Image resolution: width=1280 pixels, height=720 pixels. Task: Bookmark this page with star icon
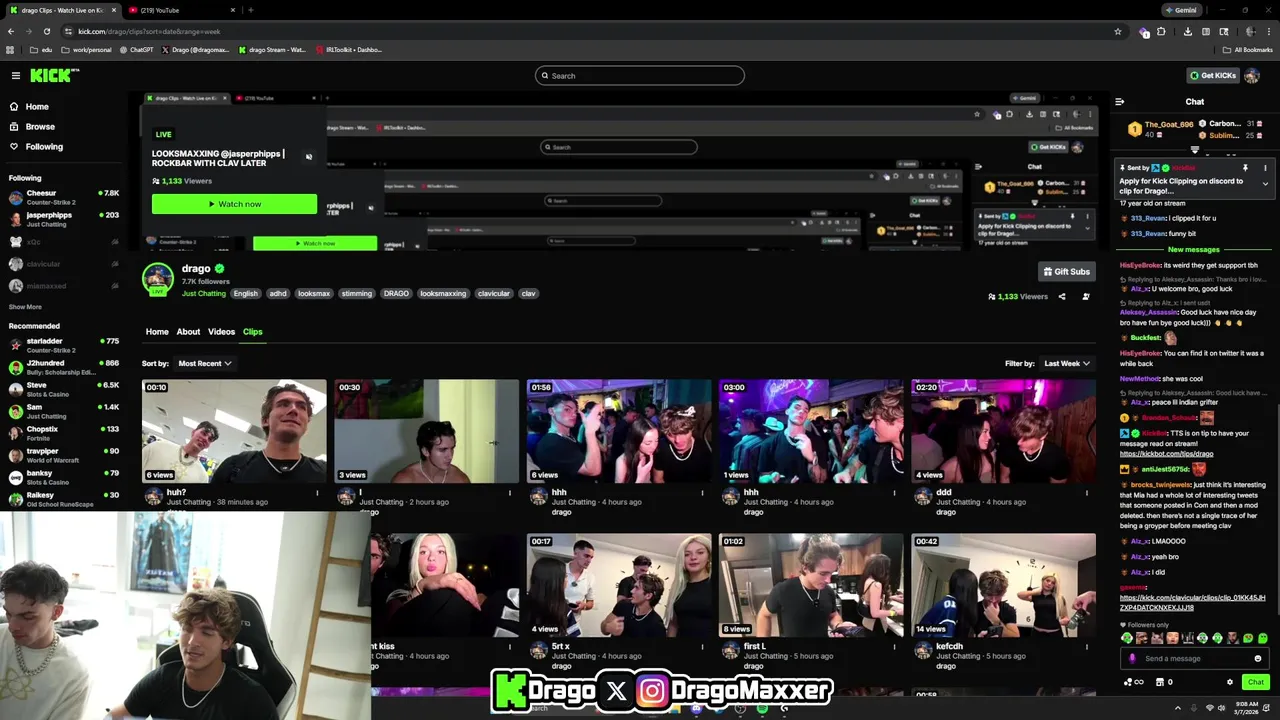coord(1118,31)
